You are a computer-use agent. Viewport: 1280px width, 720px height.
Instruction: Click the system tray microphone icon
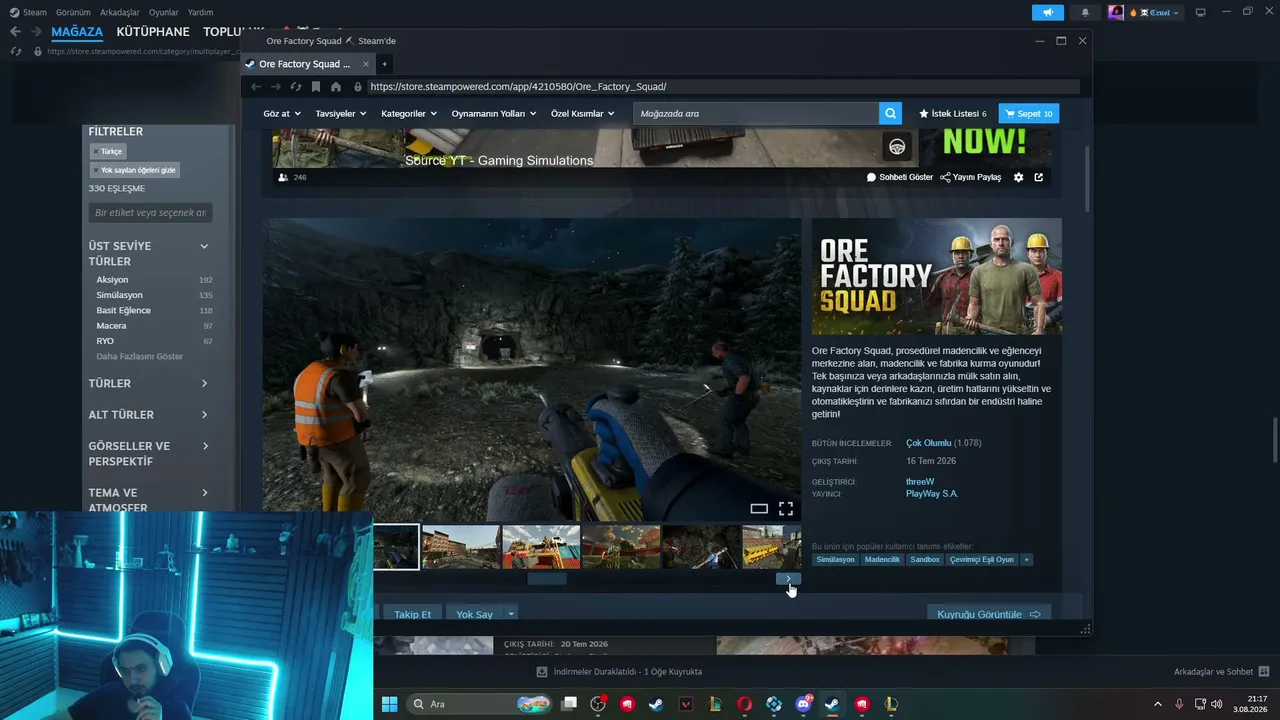click(x=1180, y=704)
